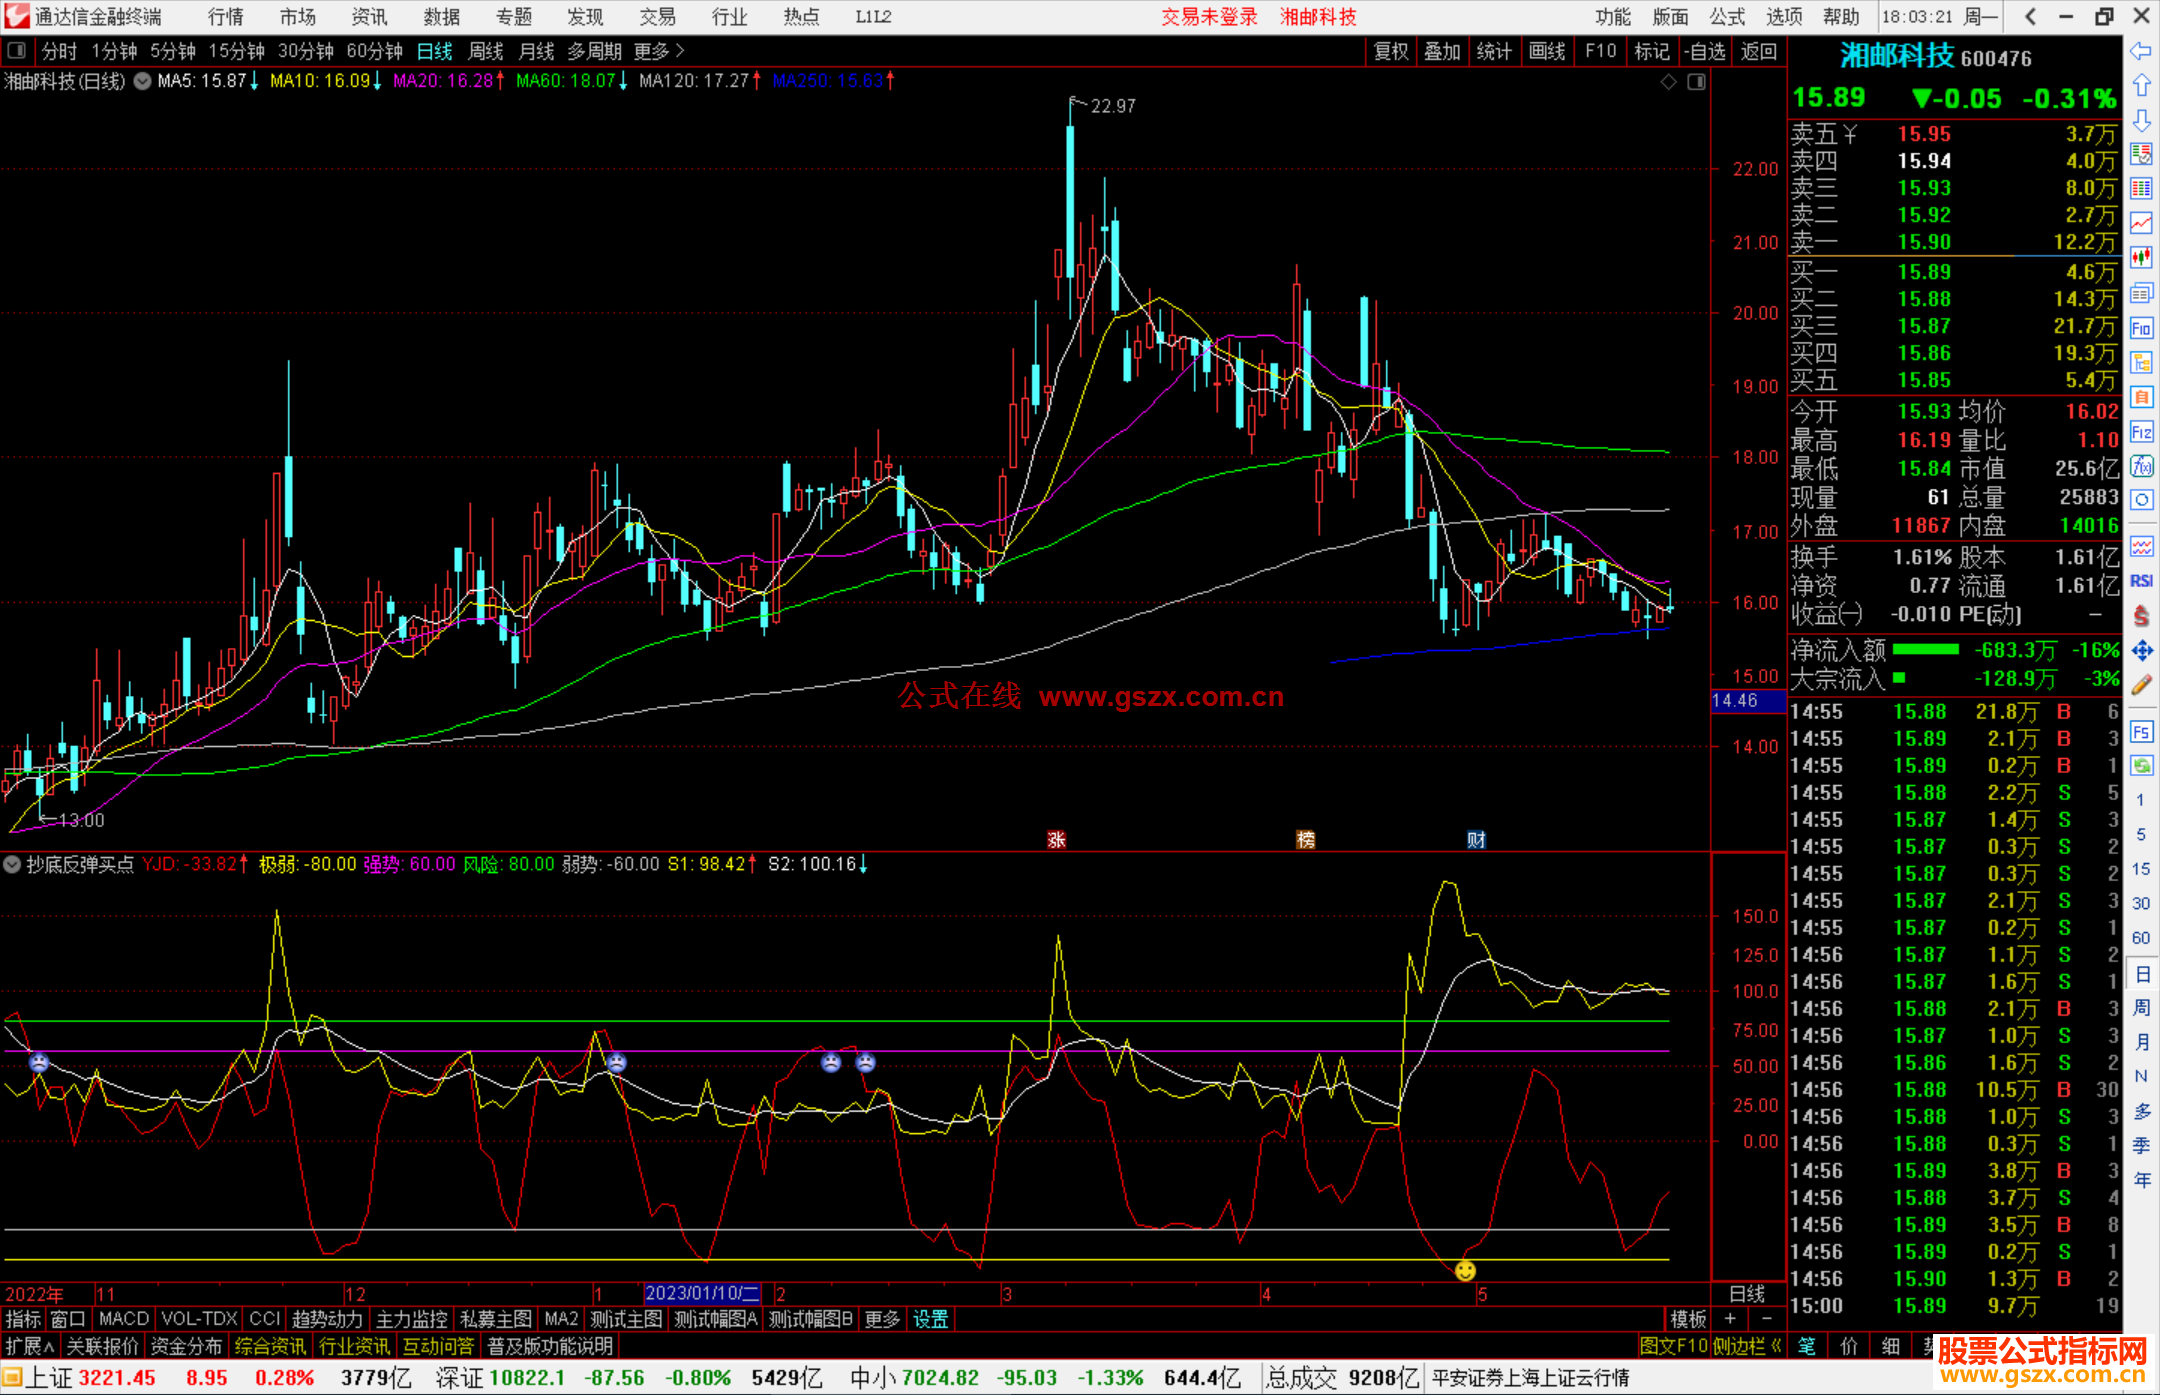
Task: Click the RSI indicator sidebar icon
Action: pyautogui.click(x=2141, y=581)
